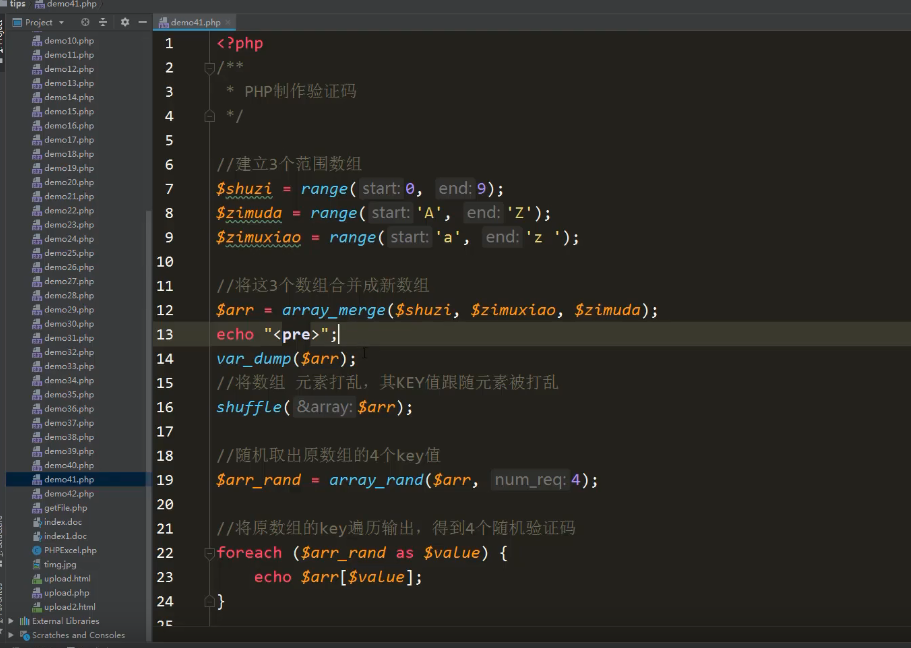Select the PHPExcel.php class file icon
The height and width of the screenshot is (648, 911).
[37, 550]
